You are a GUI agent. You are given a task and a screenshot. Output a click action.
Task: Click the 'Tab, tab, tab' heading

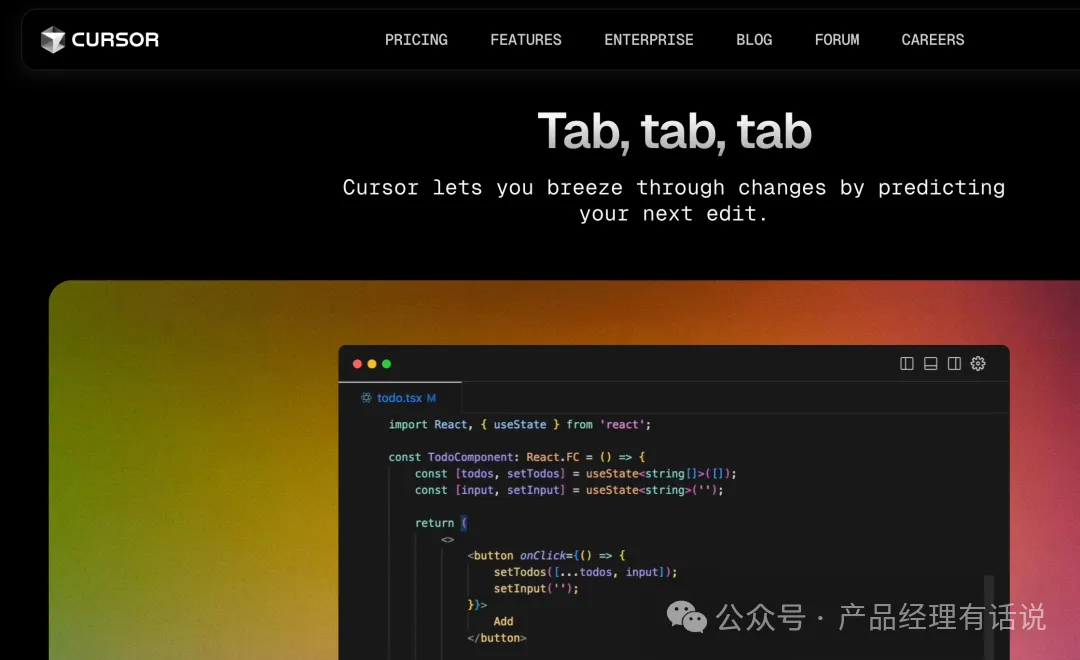coord(674,131)
